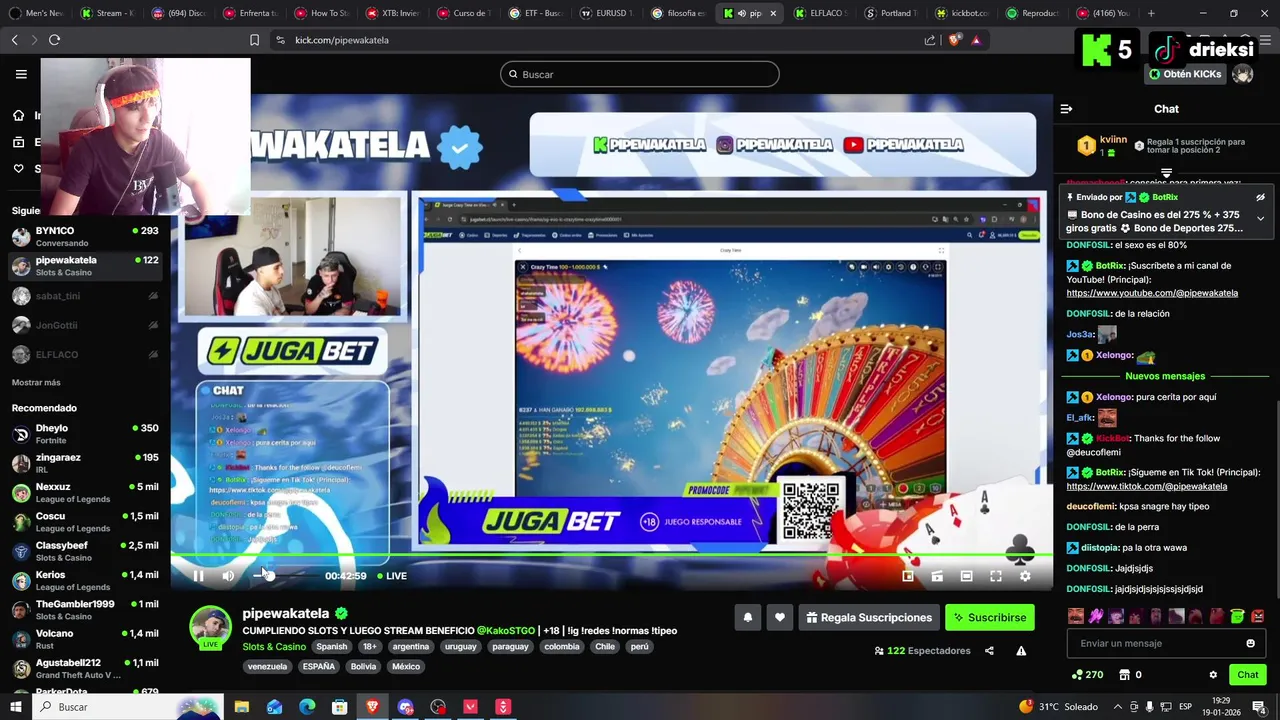Viewport: 1280px width, 720px height.
Task: Hide the pinned BotRix message
Action: click(1260, 198)
